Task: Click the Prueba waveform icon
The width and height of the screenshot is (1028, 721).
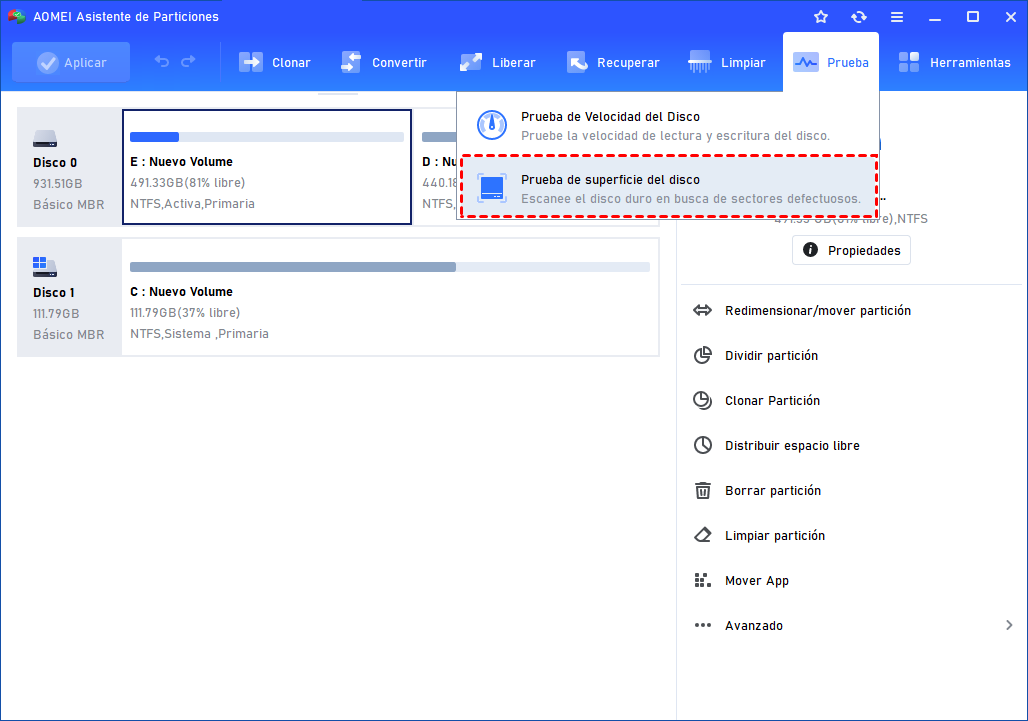Action: click(806, 62)
